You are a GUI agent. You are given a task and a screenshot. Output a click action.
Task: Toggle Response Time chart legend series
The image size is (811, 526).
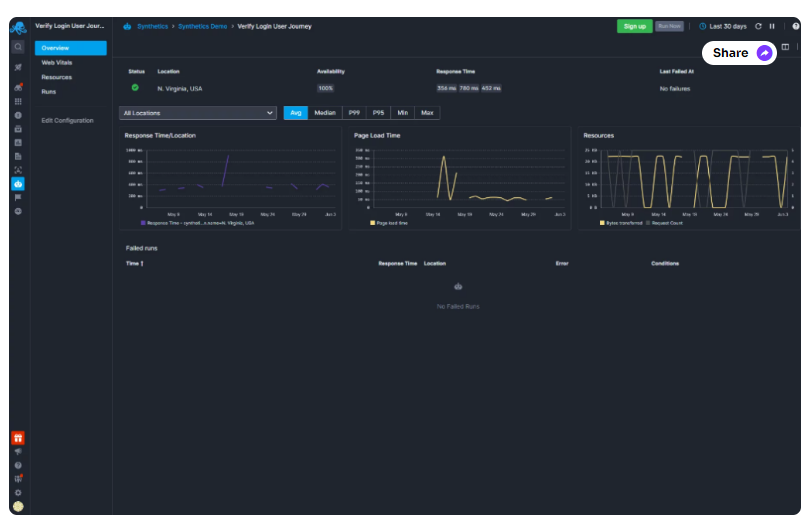click(198, 223)
